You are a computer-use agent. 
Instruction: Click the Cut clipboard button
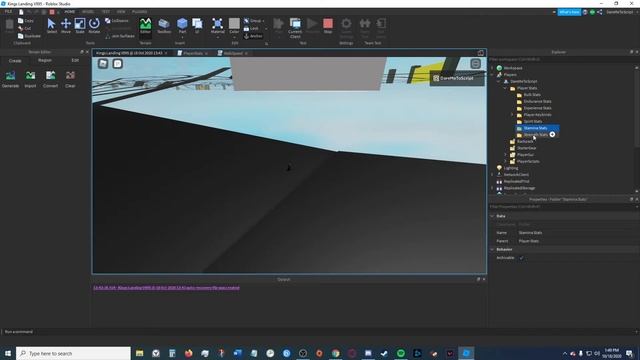pyautogui.click(x=25, y=28)
